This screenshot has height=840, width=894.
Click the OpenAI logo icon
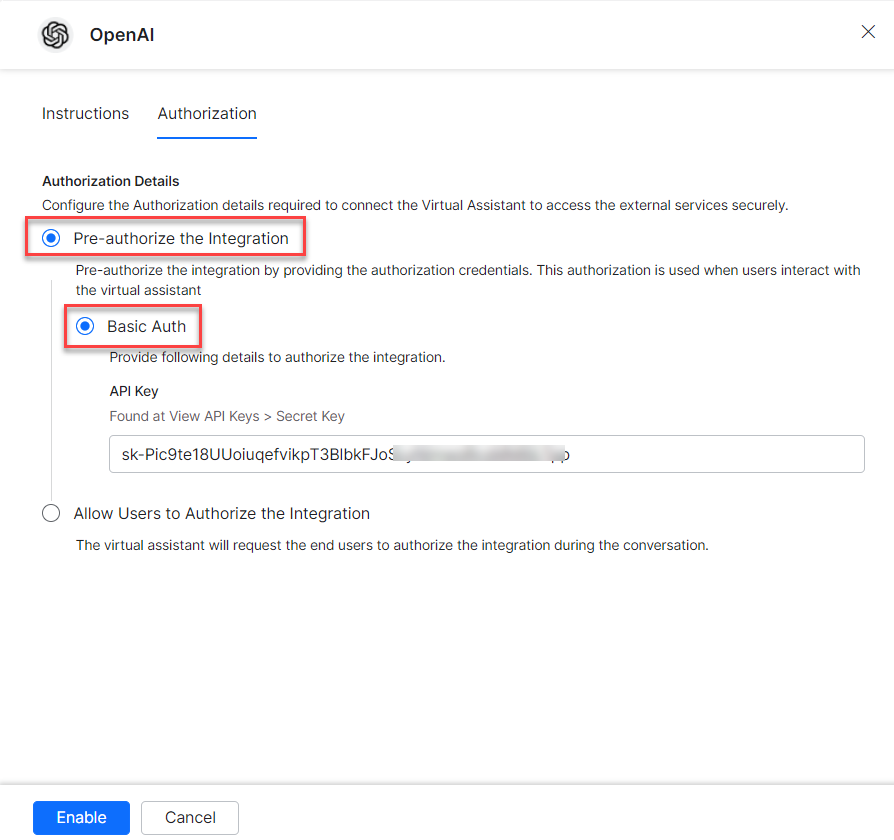click(55, 35)
